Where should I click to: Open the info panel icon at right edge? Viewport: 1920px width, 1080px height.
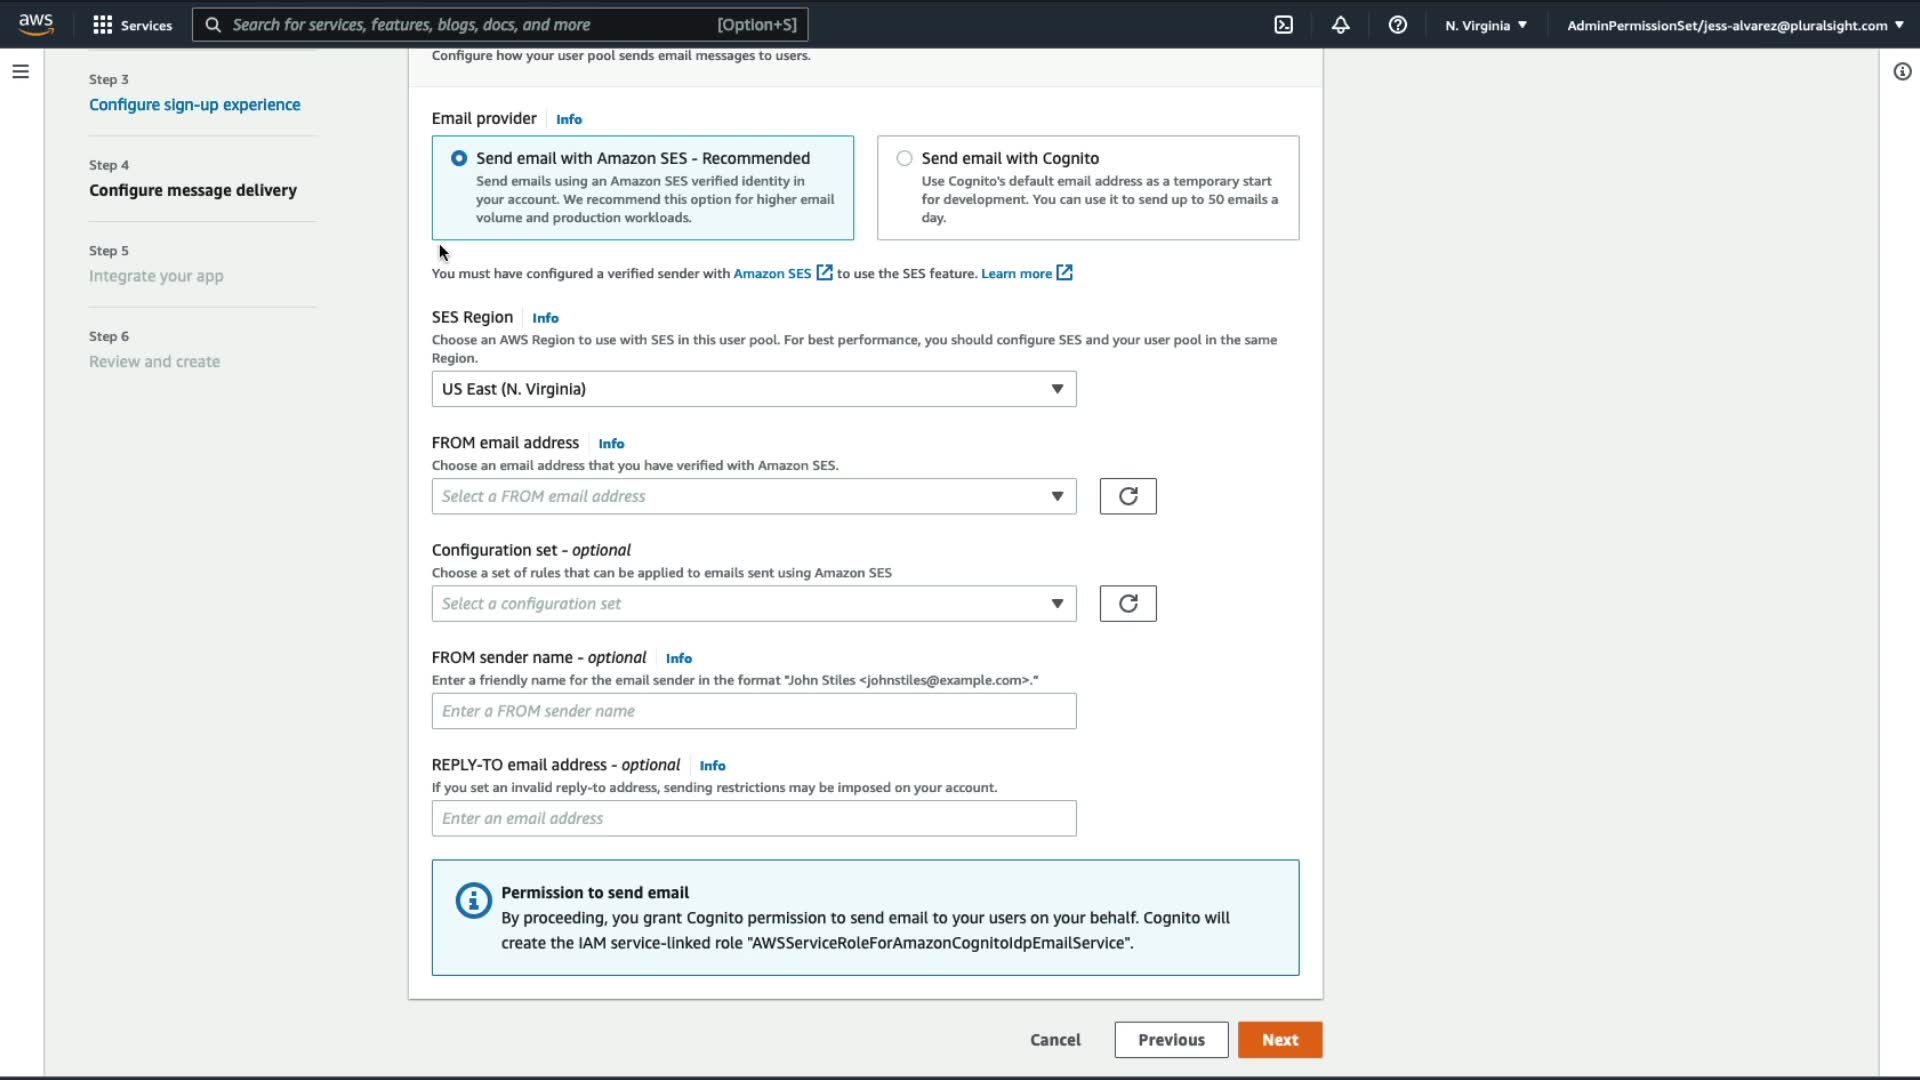pos(1902,72)
